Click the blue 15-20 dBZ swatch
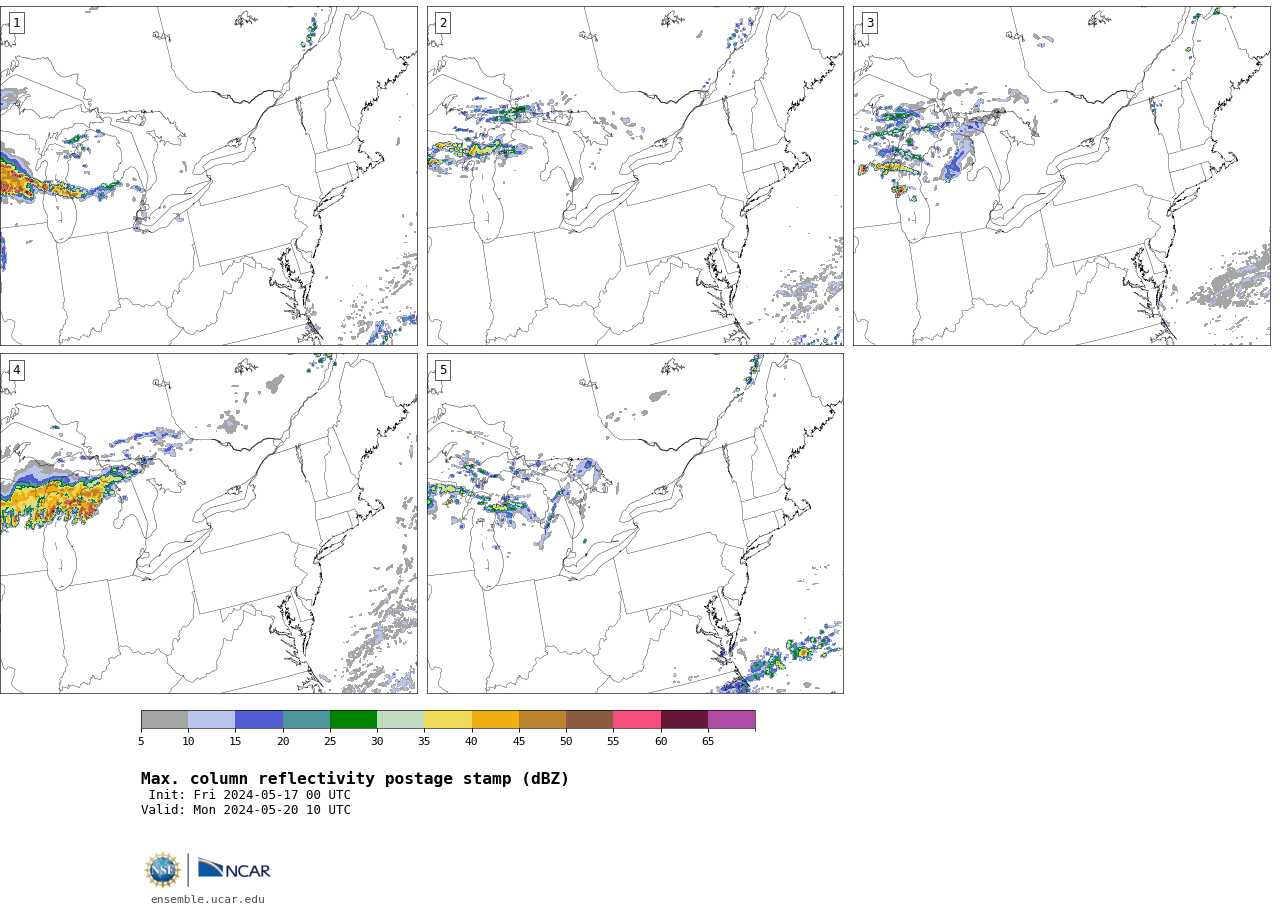The width and height of the screenshot is (1280, 910). [259, 720]
